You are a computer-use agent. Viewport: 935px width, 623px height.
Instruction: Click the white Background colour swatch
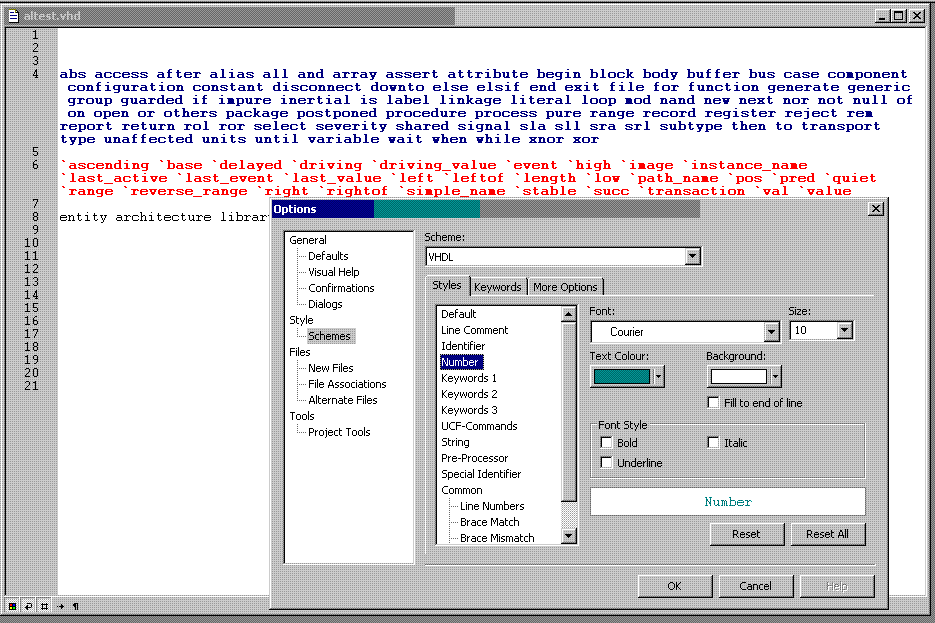pos(738,376)
